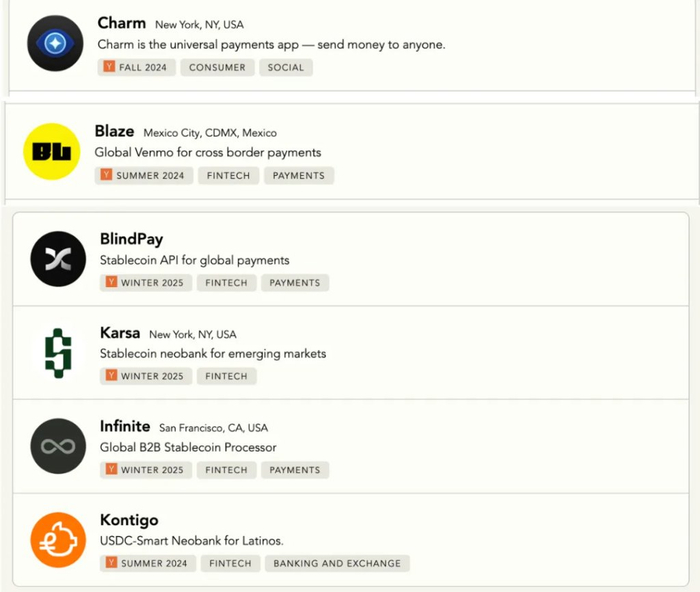Screen dimensions: 700x592
Task: Click the green Karsa logo icon
Action: [58, 352]
